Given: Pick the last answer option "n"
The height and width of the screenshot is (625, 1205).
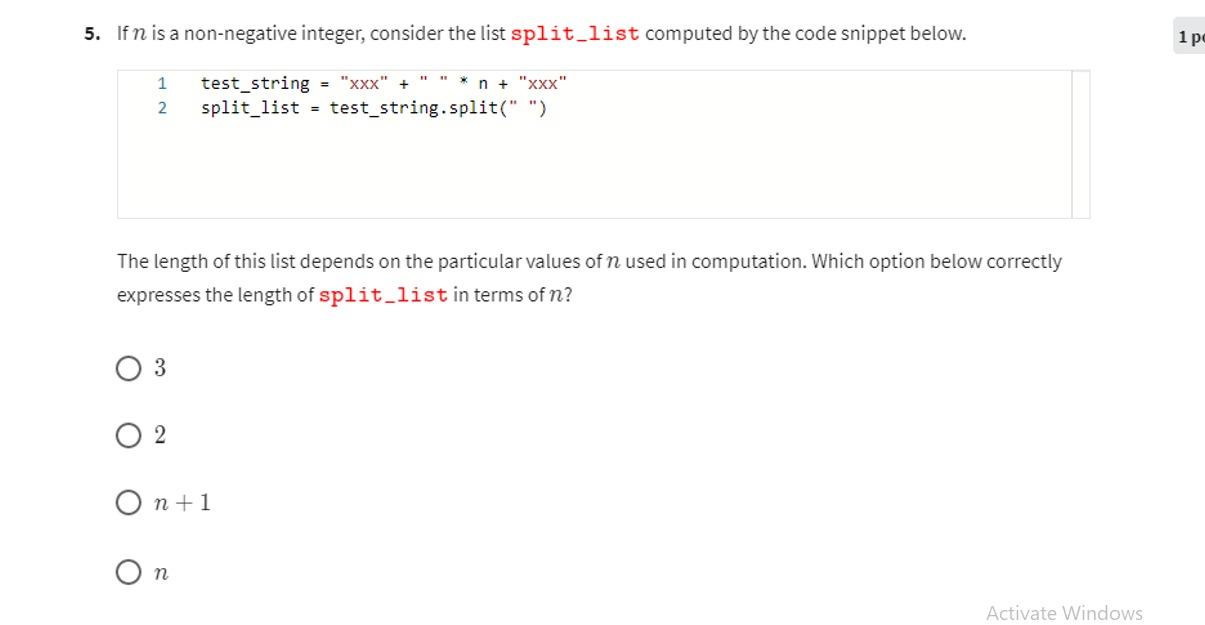Looking at the screenshot, I should click(129, 571).
